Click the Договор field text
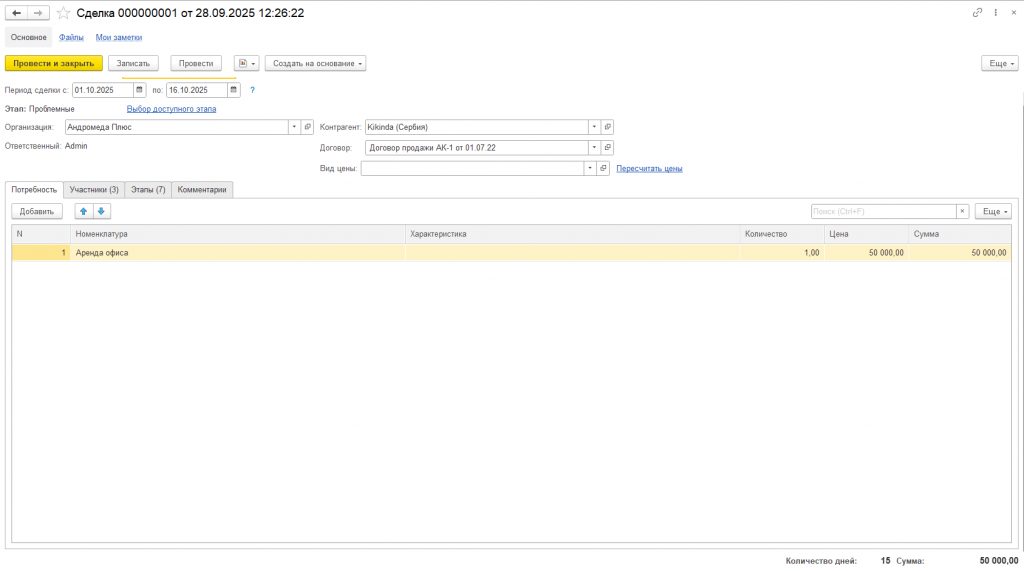This screenshot has height=571, width=1024. click(x=476, y=148)
